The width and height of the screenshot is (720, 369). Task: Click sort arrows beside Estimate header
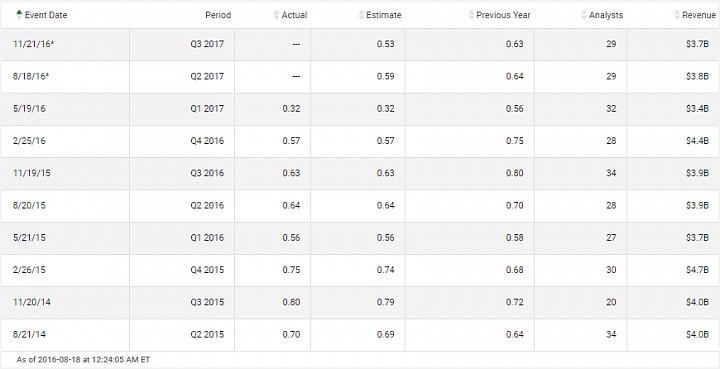361,15
